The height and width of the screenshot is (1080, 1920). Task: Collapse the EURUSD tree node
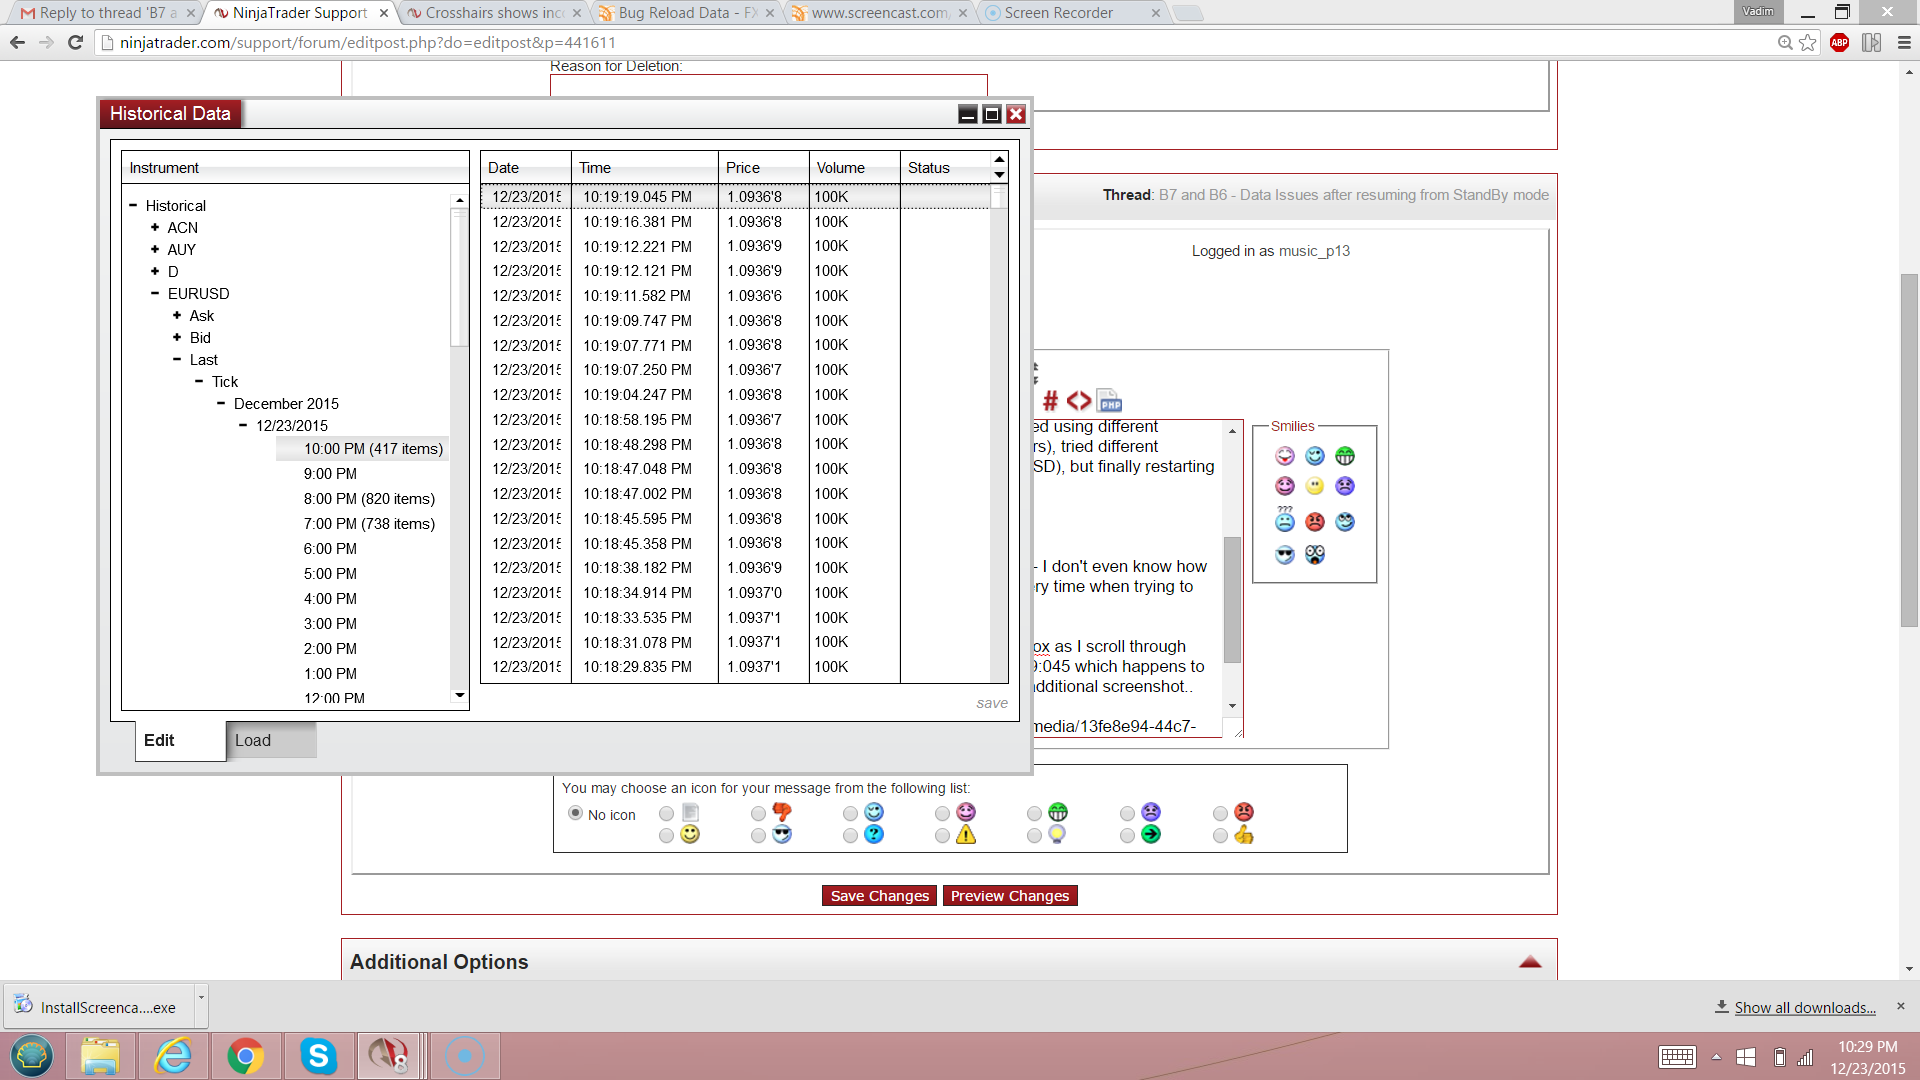tap(155, 294)
